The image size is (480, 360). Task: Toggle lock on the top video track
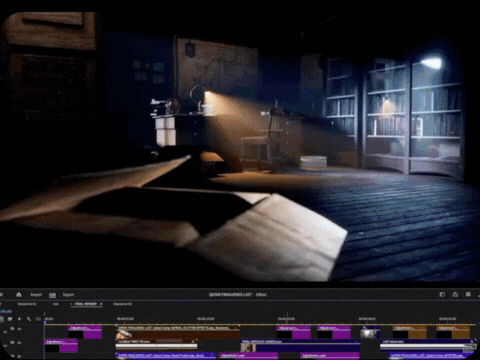coord(12,329)
